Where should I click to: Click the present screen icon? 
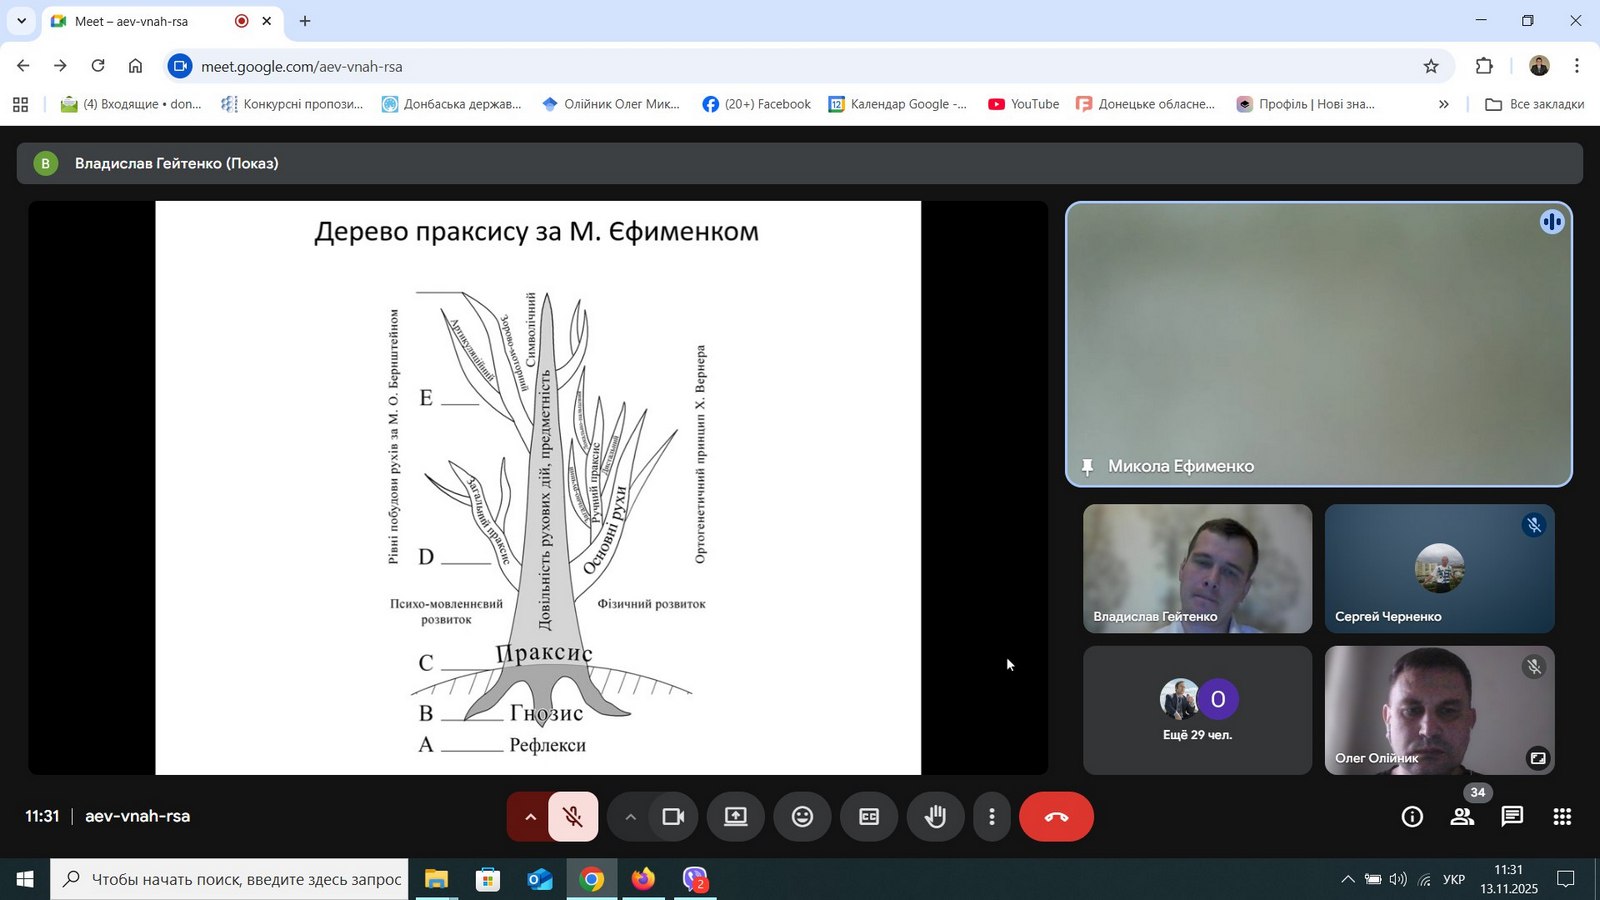tap(736, 817)
